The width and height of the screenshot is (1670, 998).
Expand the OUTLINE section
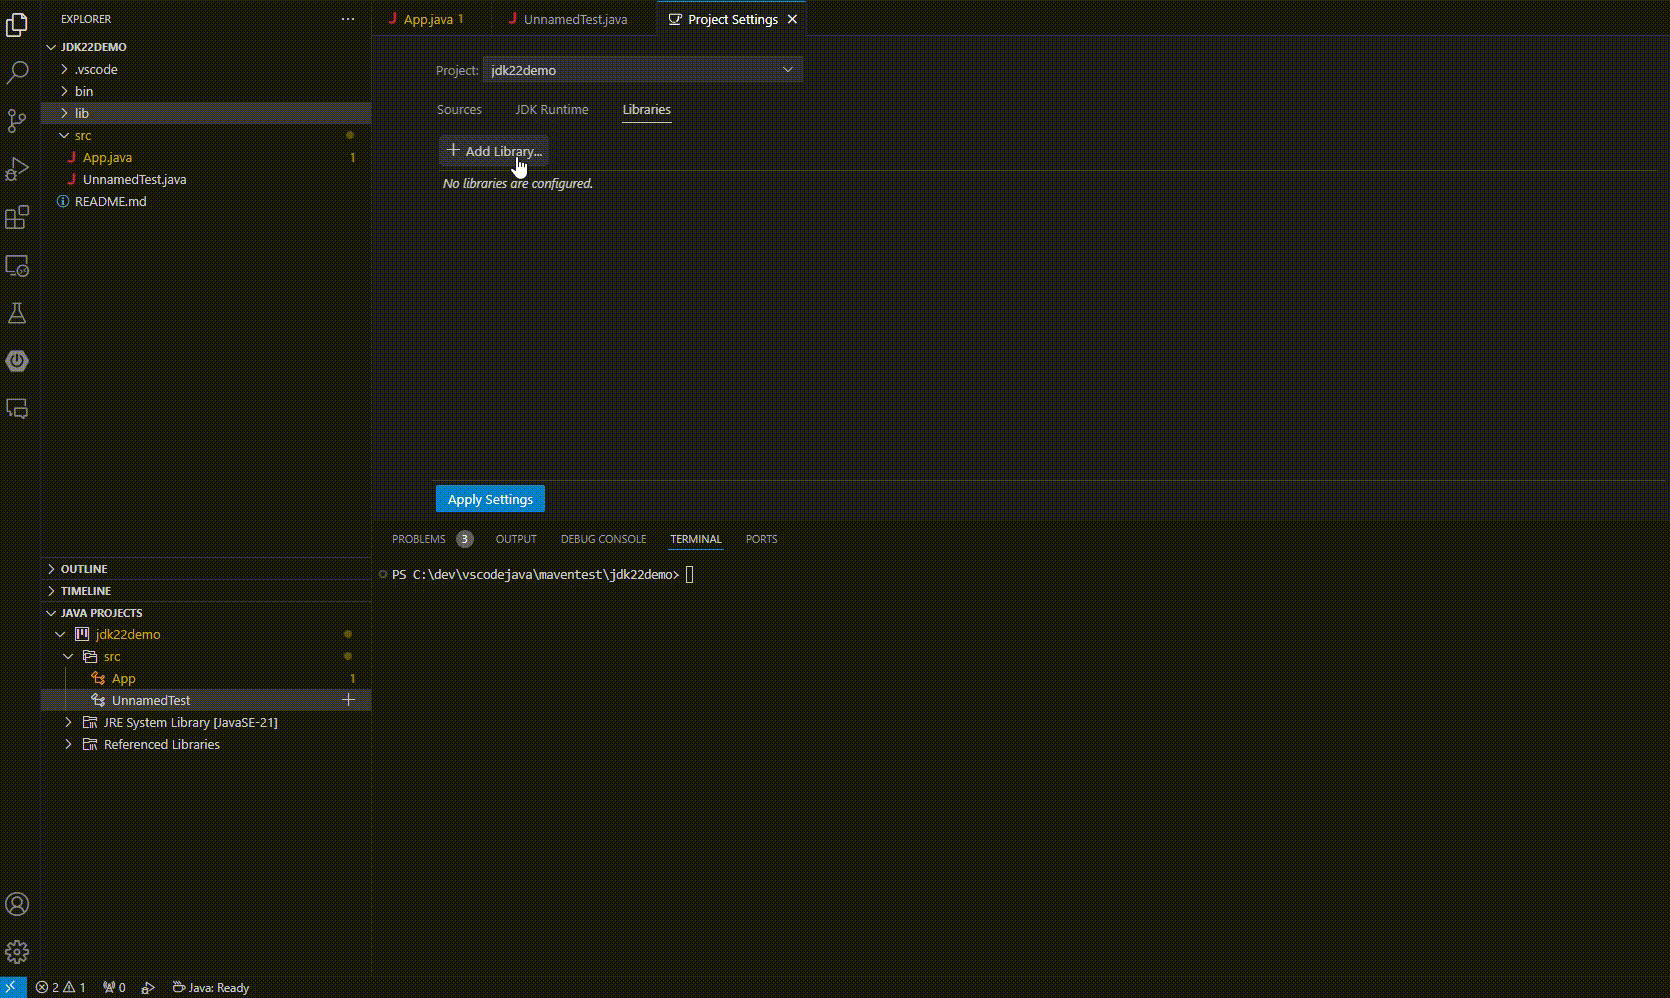(x=84, y=569)
